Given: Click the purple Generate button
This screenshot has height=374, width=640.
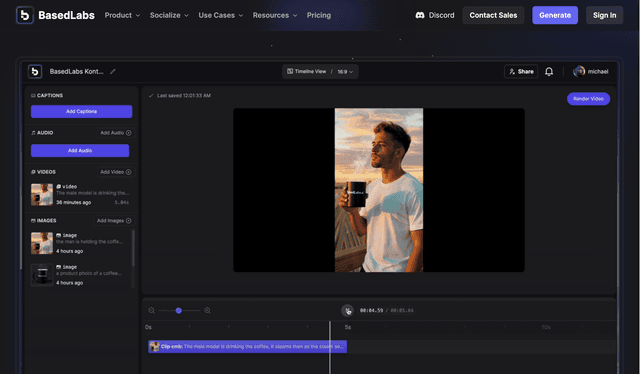Looking at the screenshot, I should tap(555, 15).
